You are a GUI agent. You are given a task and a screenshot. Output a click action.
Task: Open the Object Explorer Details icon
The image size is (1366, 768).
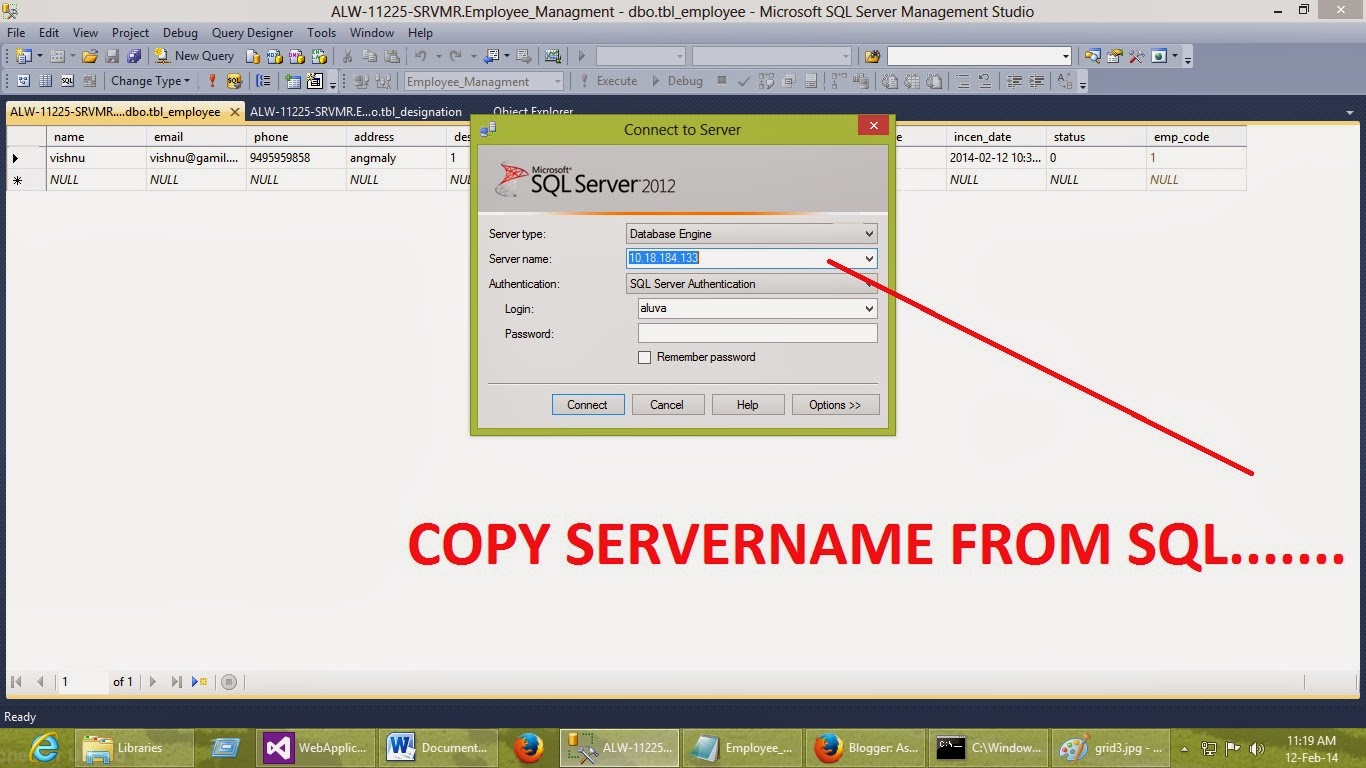(1092, 56)
